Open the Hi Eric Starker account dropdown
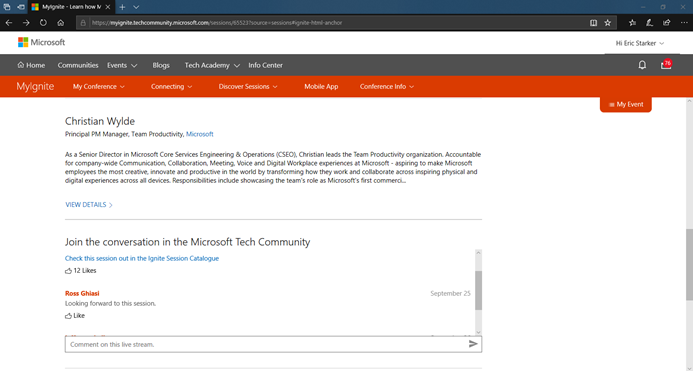This screenshot has height=371, width=693. pyautogui.click(x=640, y=43)
